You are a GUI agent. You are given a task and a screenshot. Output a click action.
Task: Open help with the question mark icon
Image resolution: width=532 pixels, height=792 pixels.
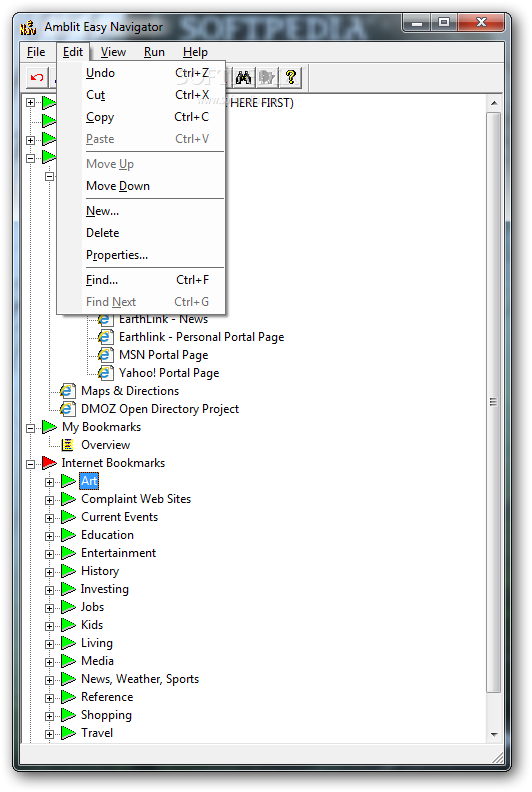(291, 78)
